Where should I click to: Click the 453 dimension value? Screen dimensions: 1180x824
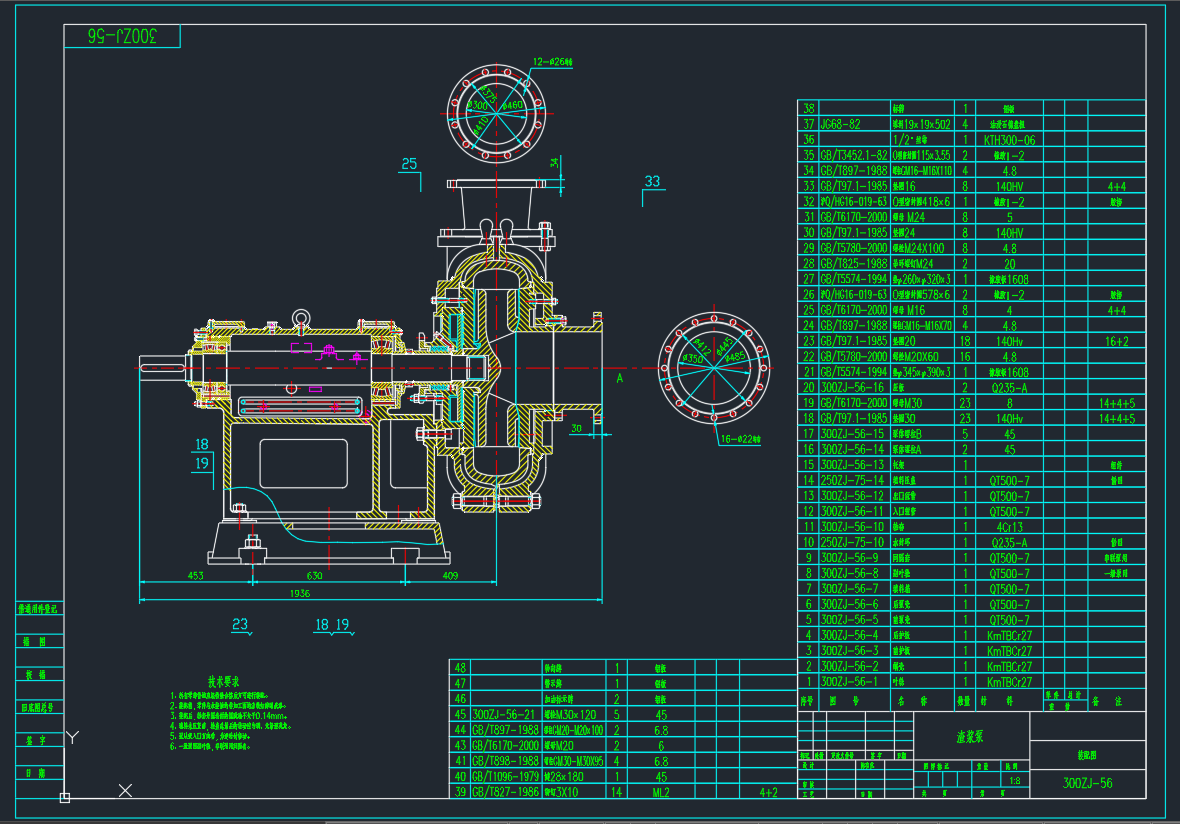[x=194, y=575]
